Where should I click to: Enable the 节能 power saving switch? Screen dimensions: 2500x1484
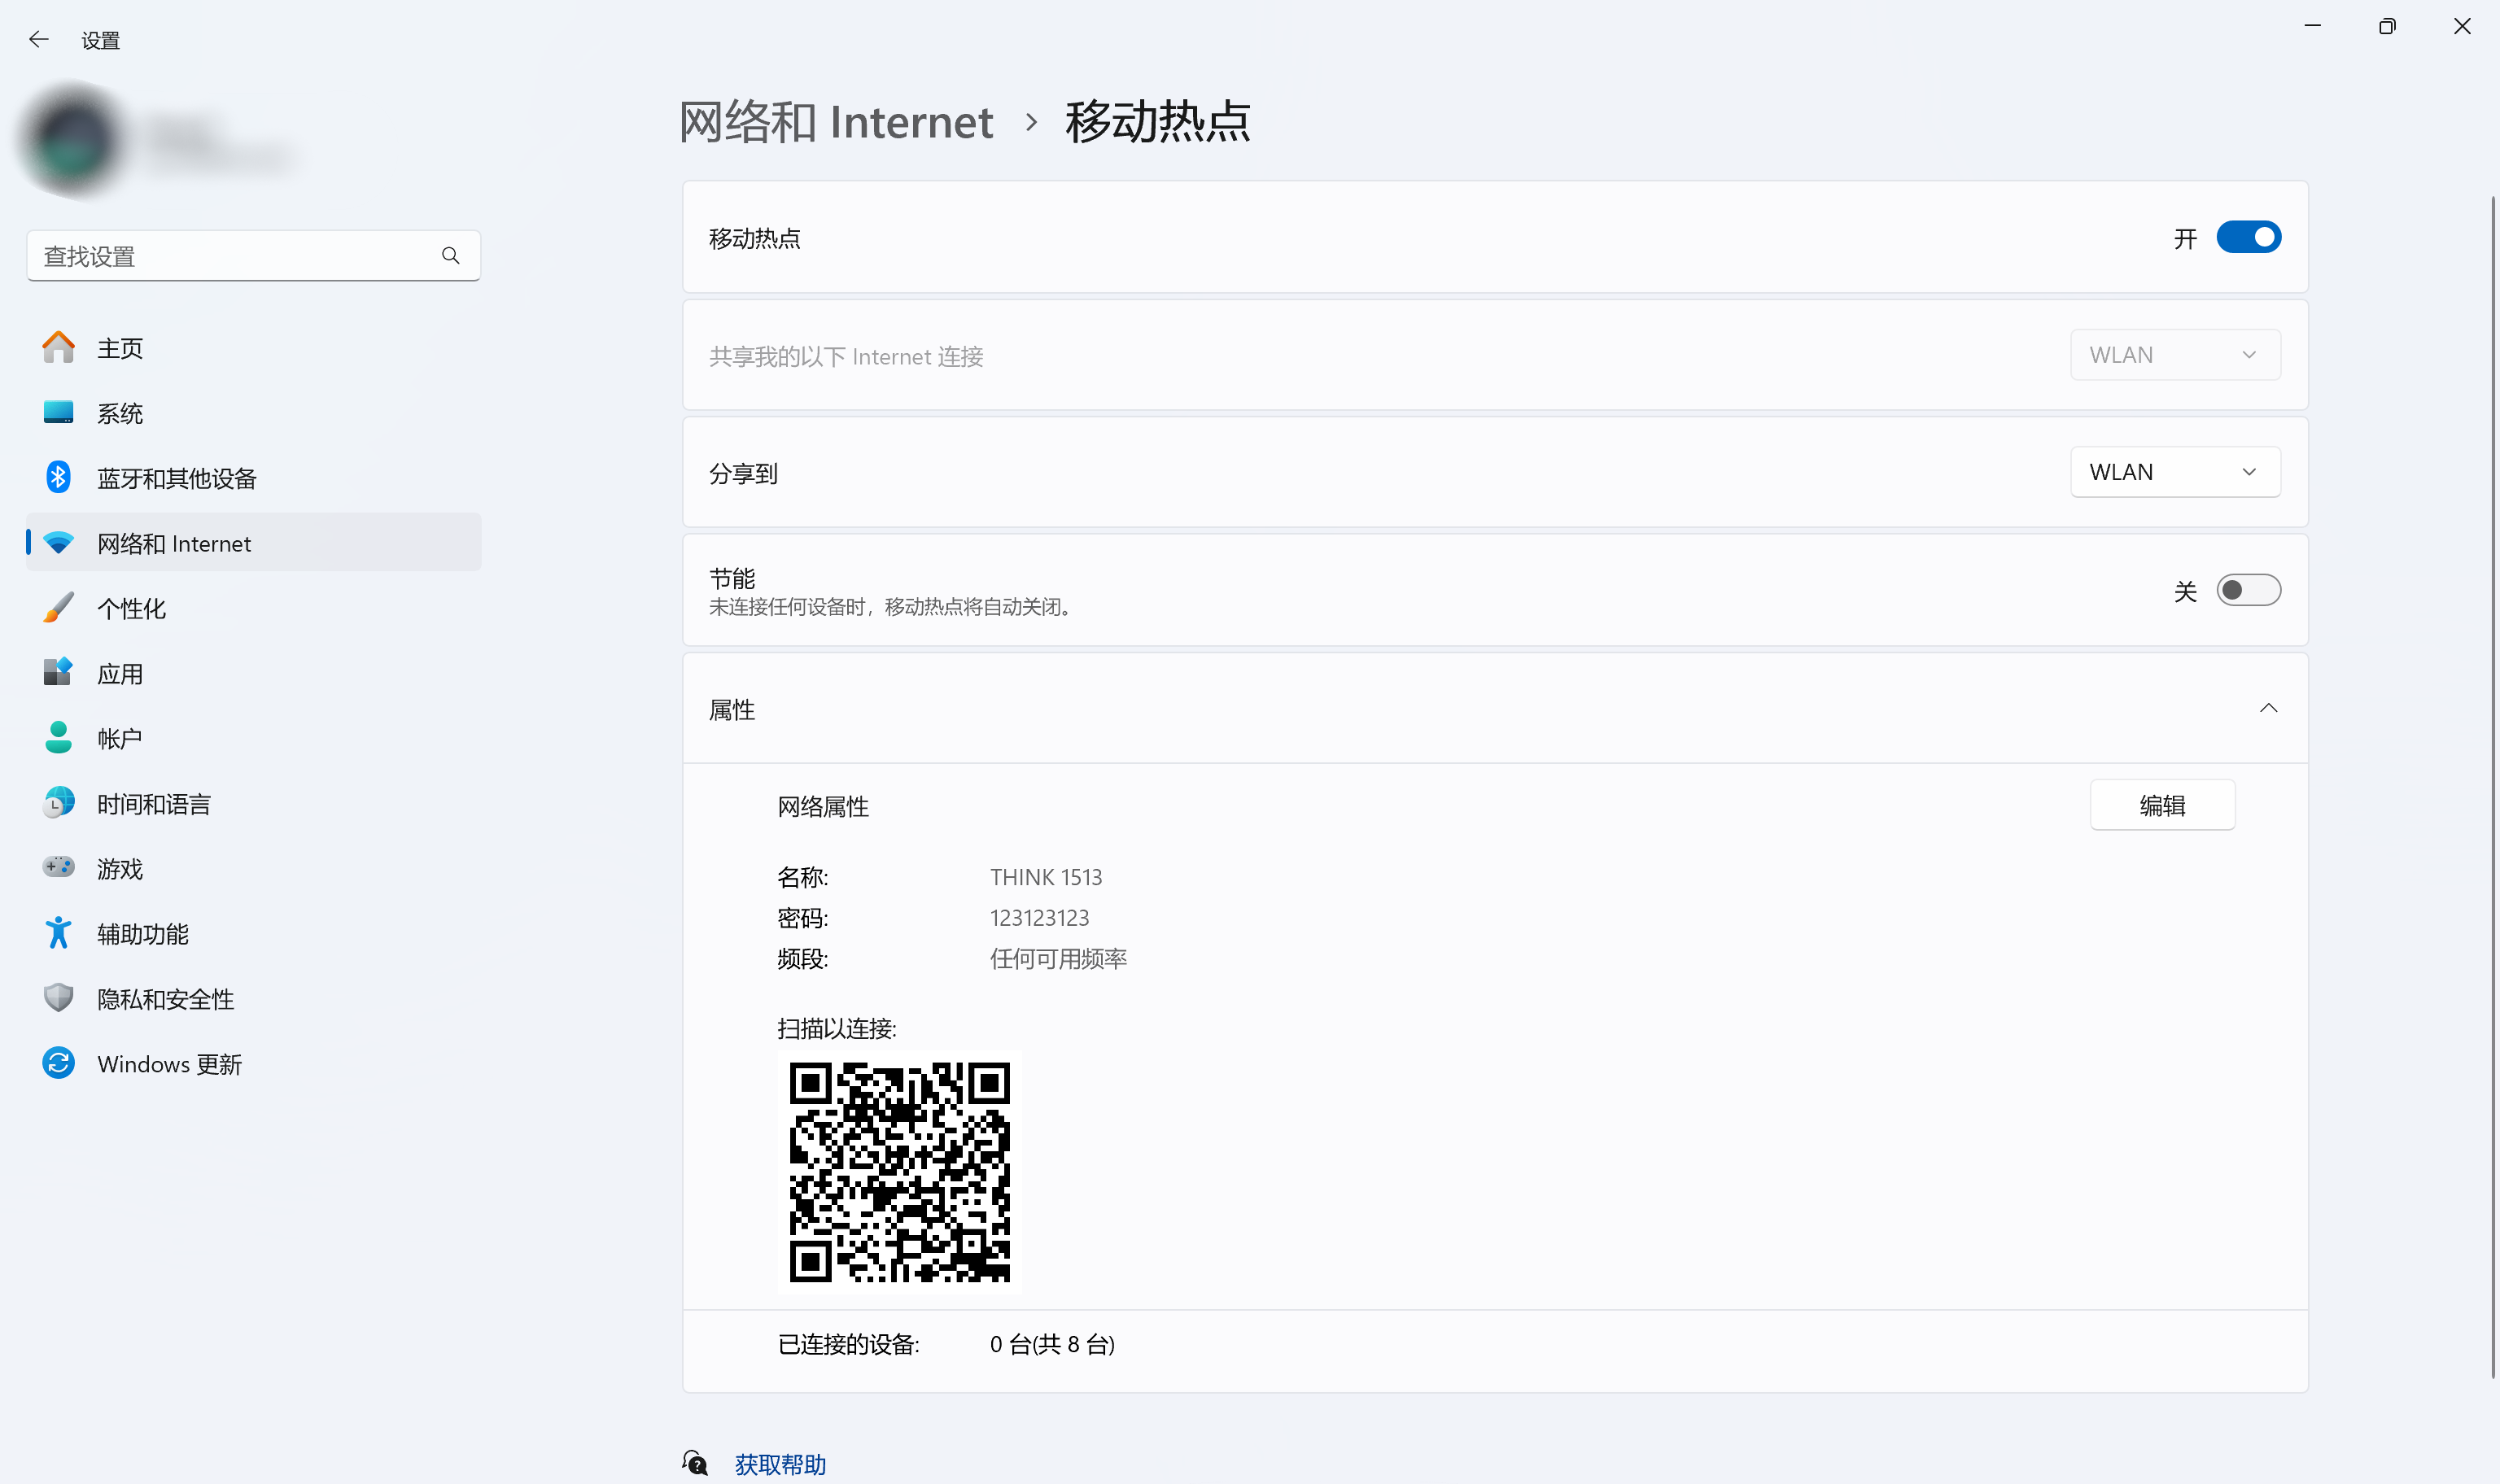click(x=2248, y=591)
